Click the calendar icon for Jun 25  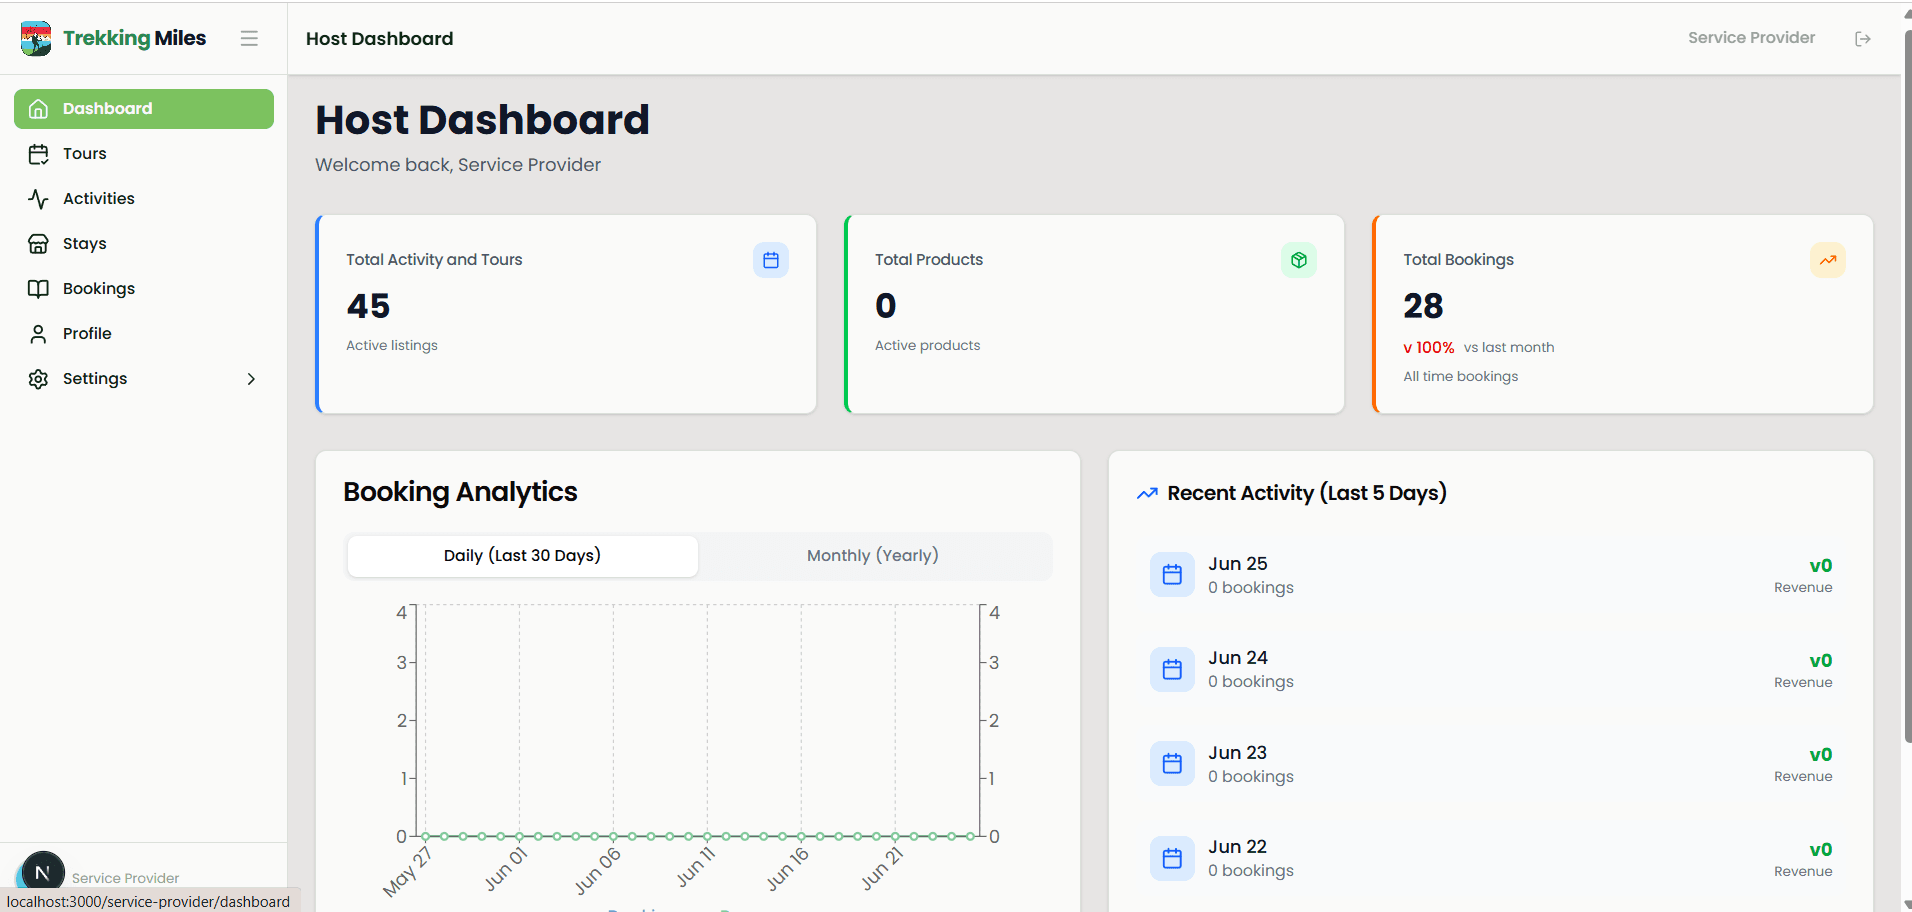[1172, 574]
